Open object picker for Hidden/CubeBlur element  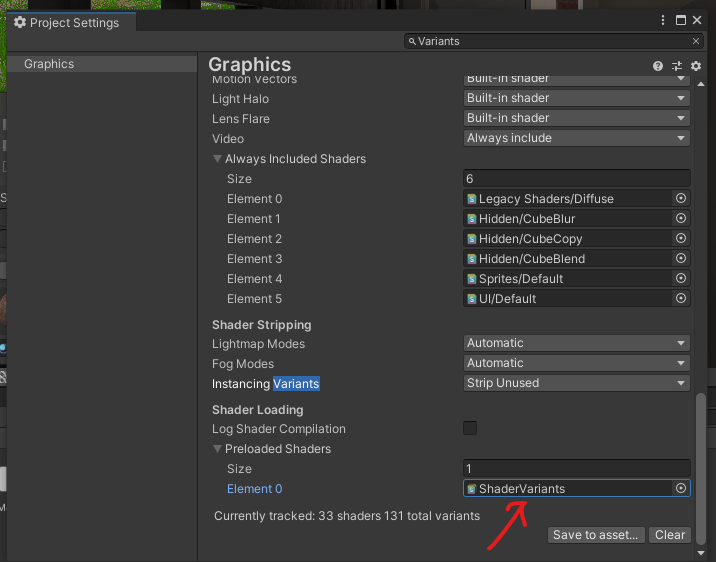[x=681, y=218]
